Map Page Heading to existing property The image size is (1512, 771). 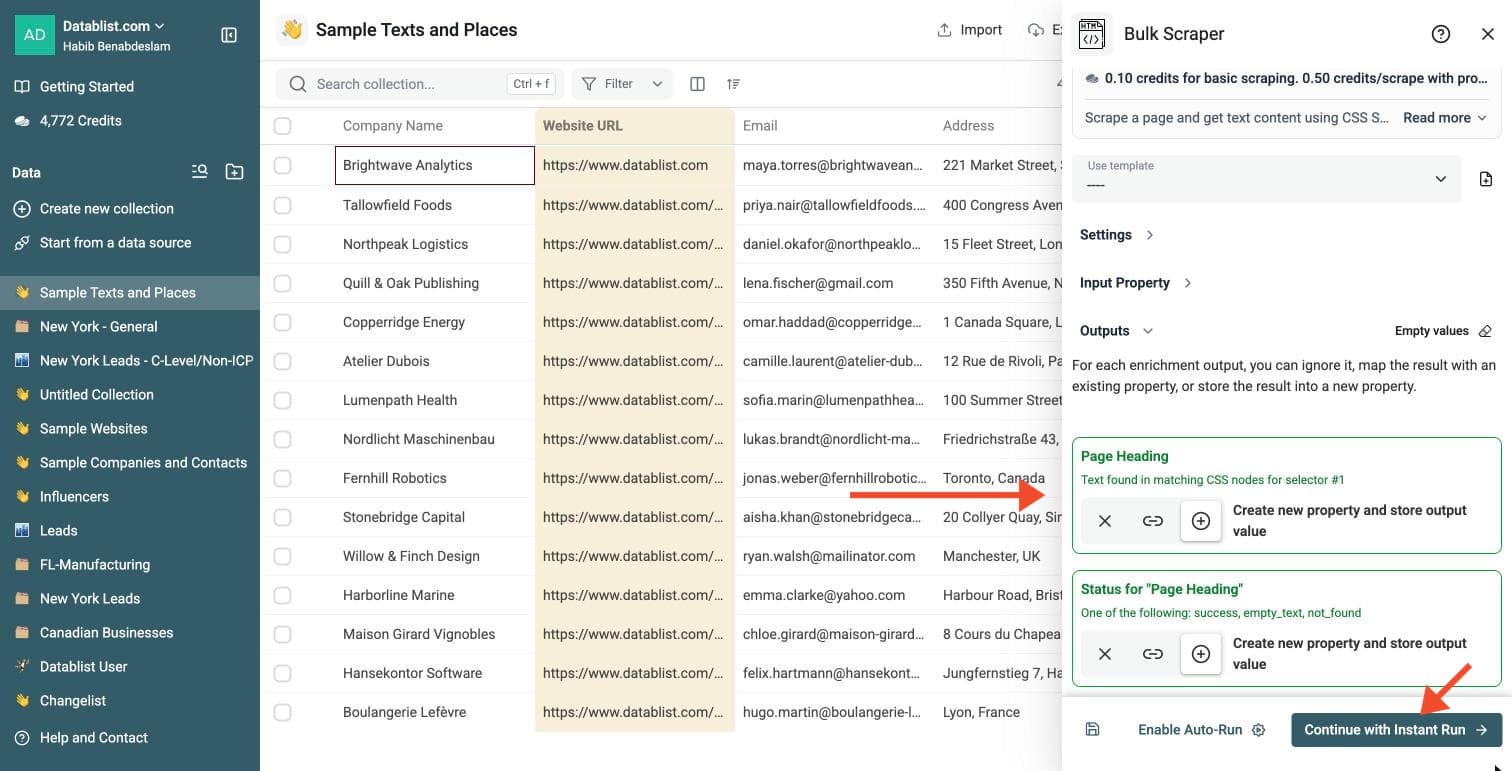click(1153, 521)
